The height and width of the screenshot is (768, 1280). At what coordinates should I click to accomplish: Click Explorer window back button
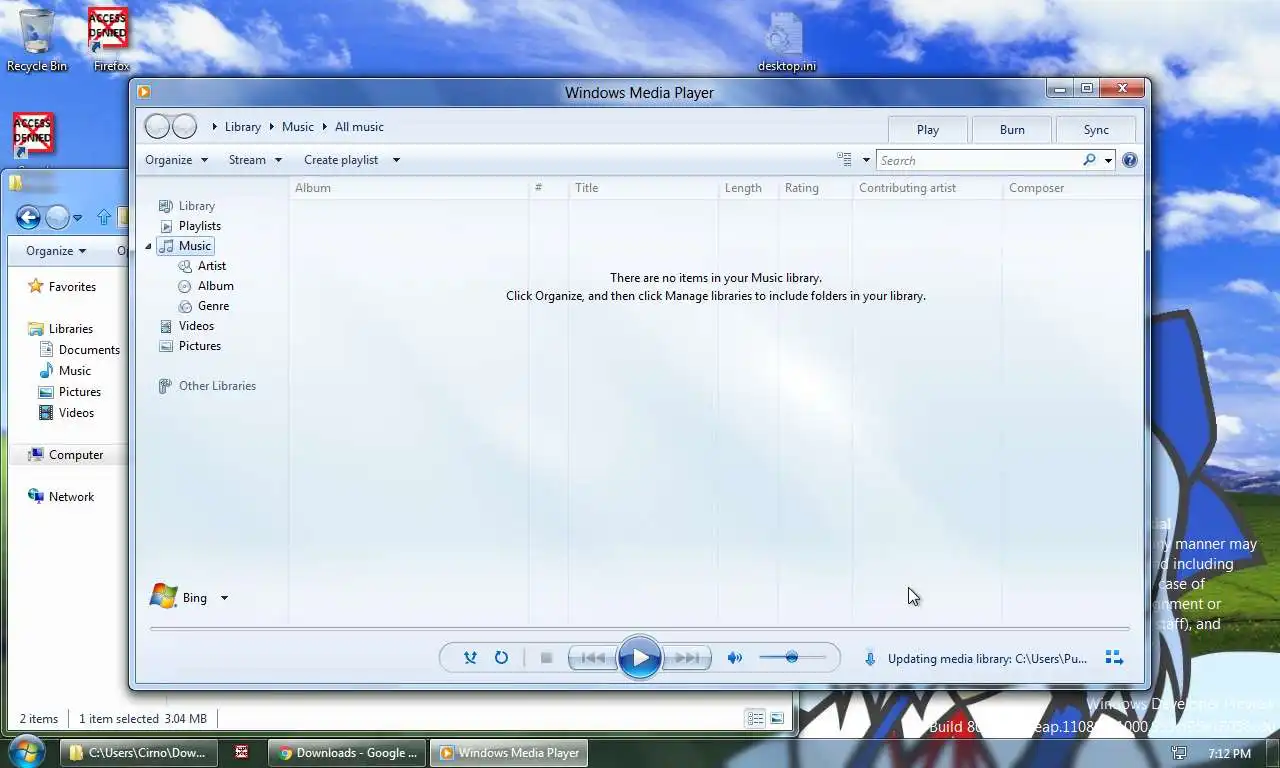(28, 217)
